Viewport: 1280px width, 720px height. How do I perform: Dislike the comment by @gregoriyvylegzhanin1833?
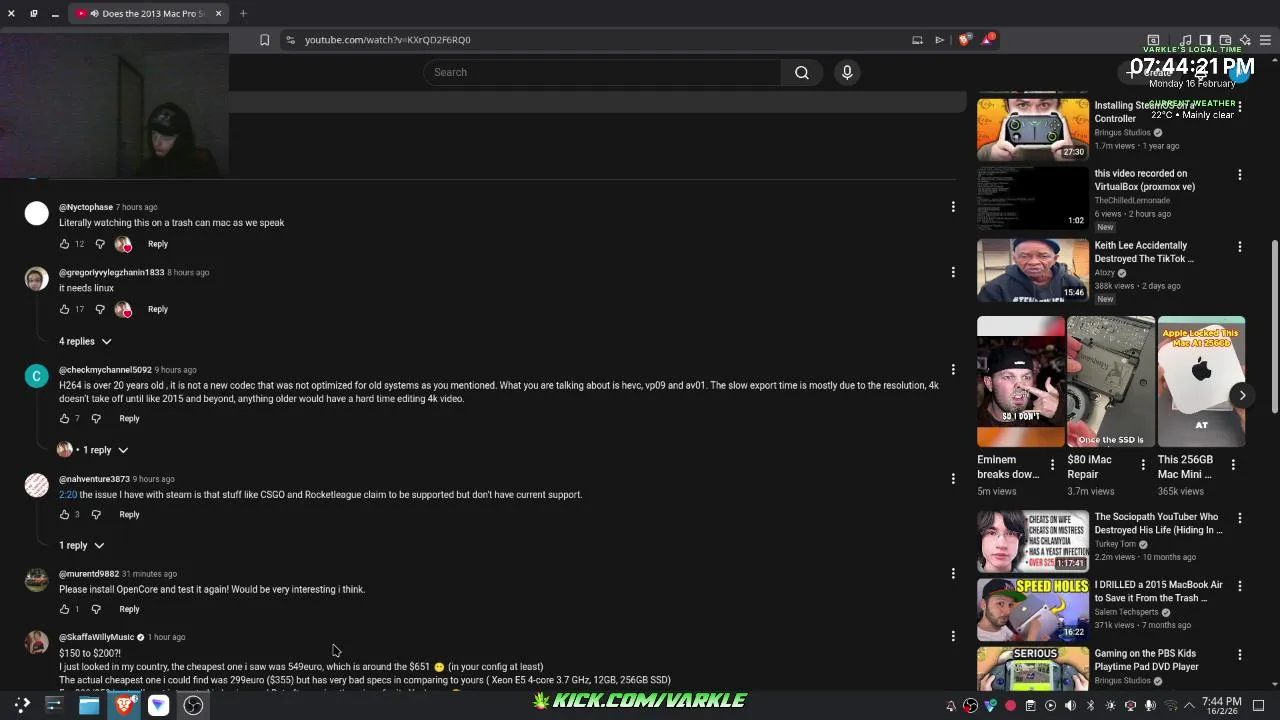pos(100,309)
